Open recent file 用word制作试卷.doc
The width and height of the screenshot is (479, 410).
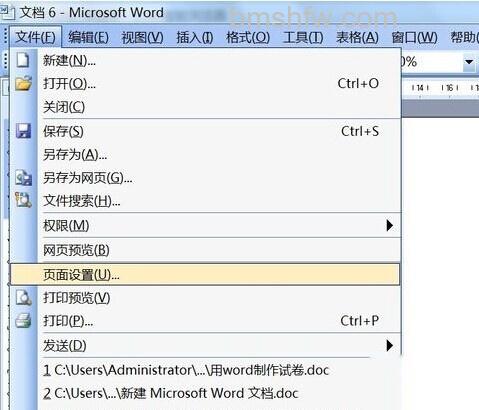[x=187, y=370]
